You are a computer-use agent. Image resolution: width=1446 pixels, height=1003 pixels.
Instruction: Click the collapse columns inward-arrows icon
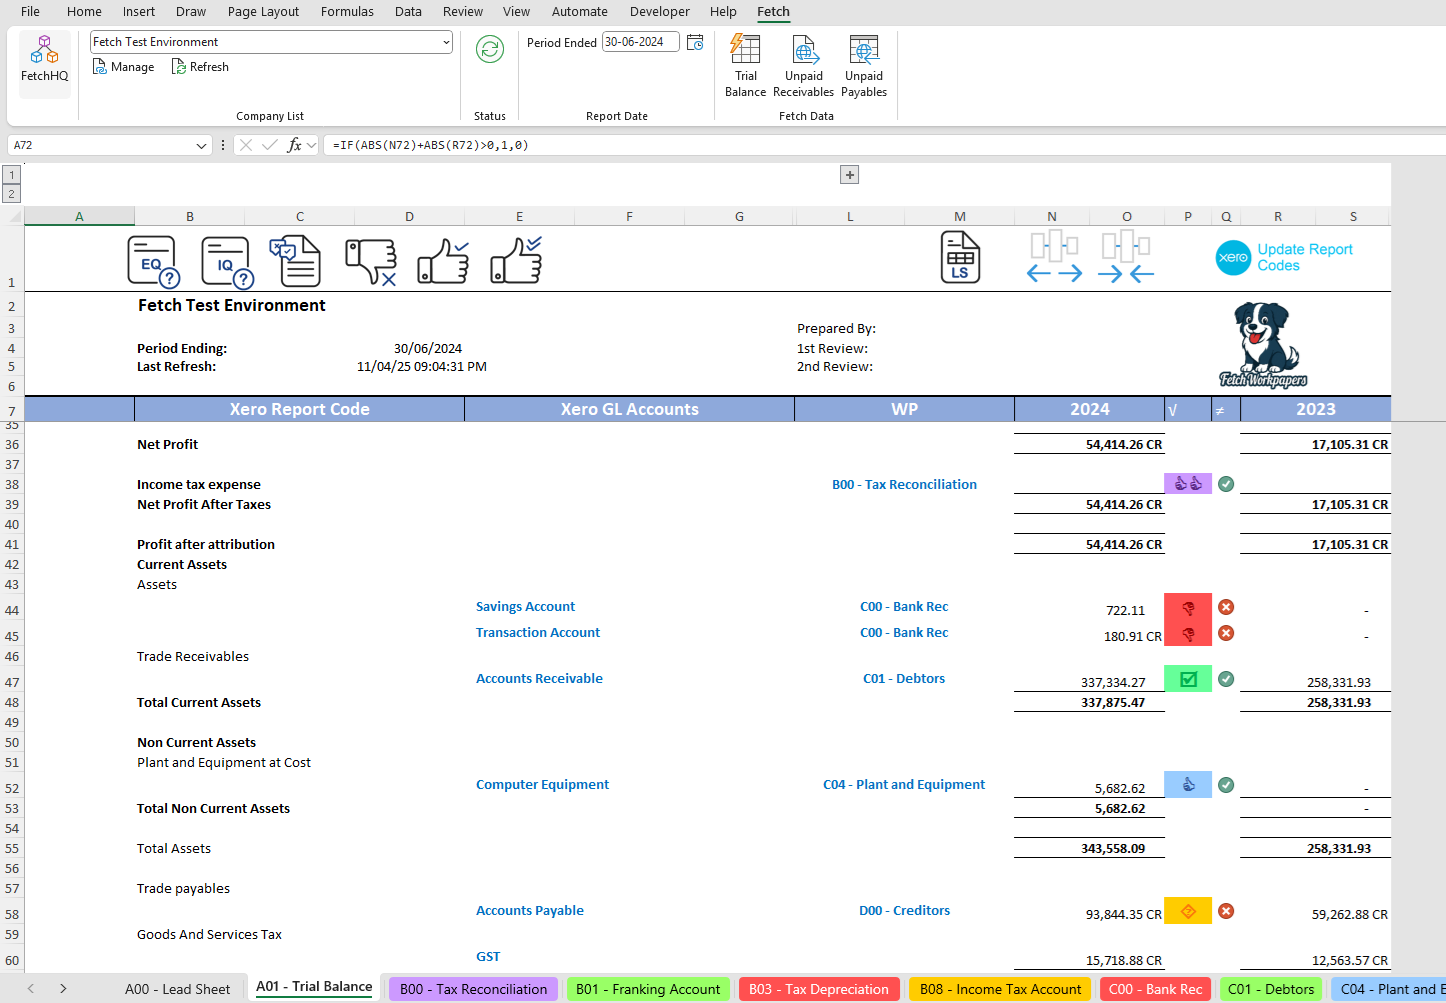[x=1126, y=259]
